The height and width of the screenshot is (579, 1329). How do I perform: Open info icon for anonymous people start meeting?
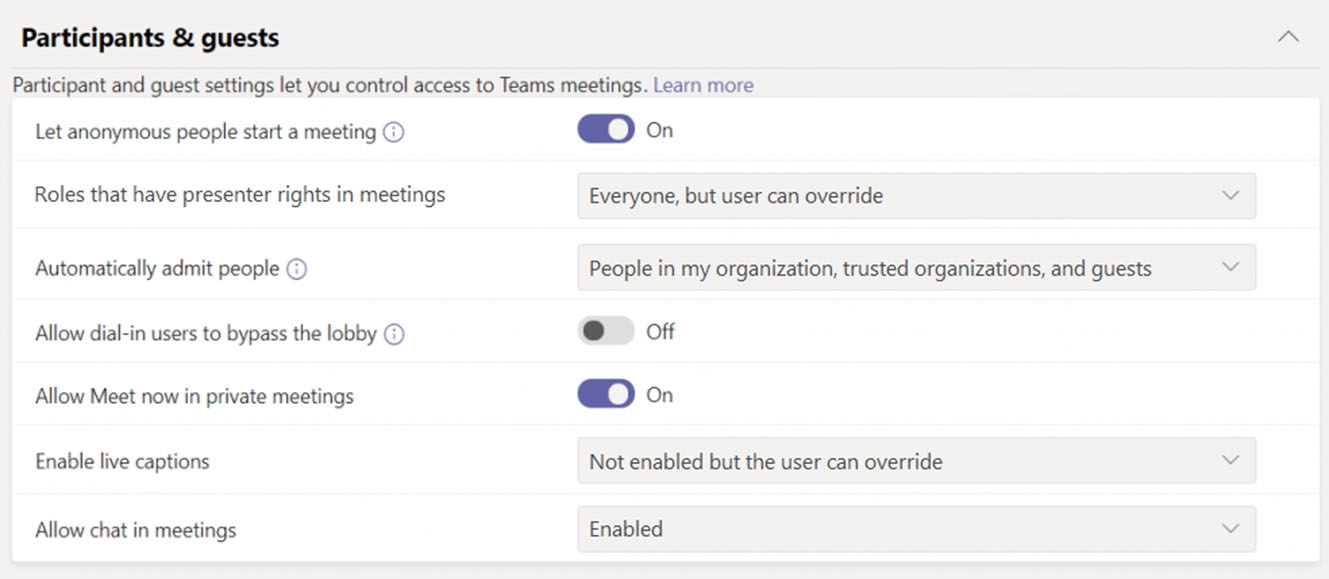[x=394, y=132]
